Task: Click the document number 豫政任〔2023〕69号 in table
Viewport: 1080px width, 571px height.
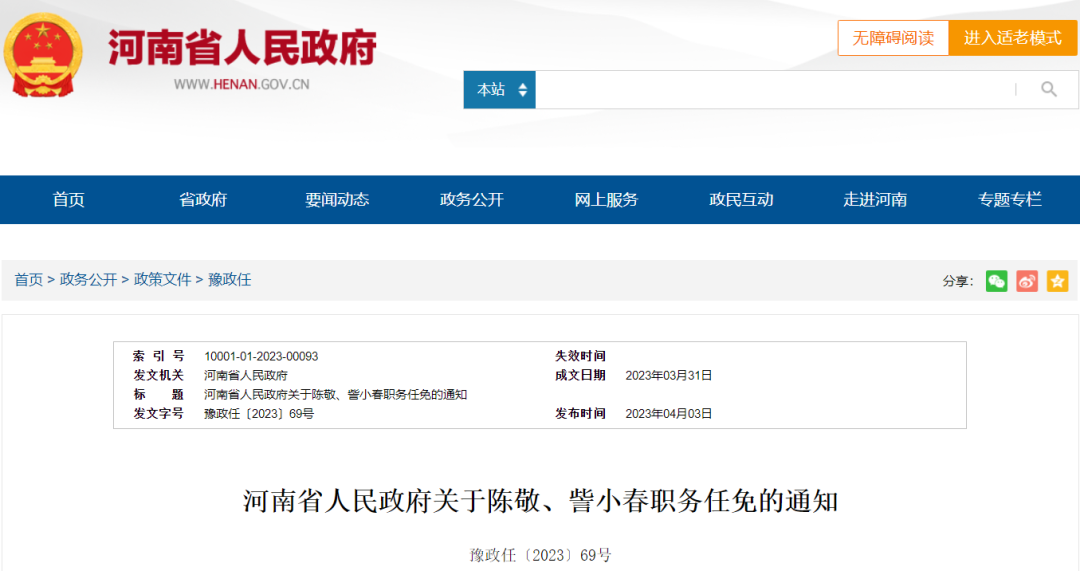Action: click(x=259, y=414)
